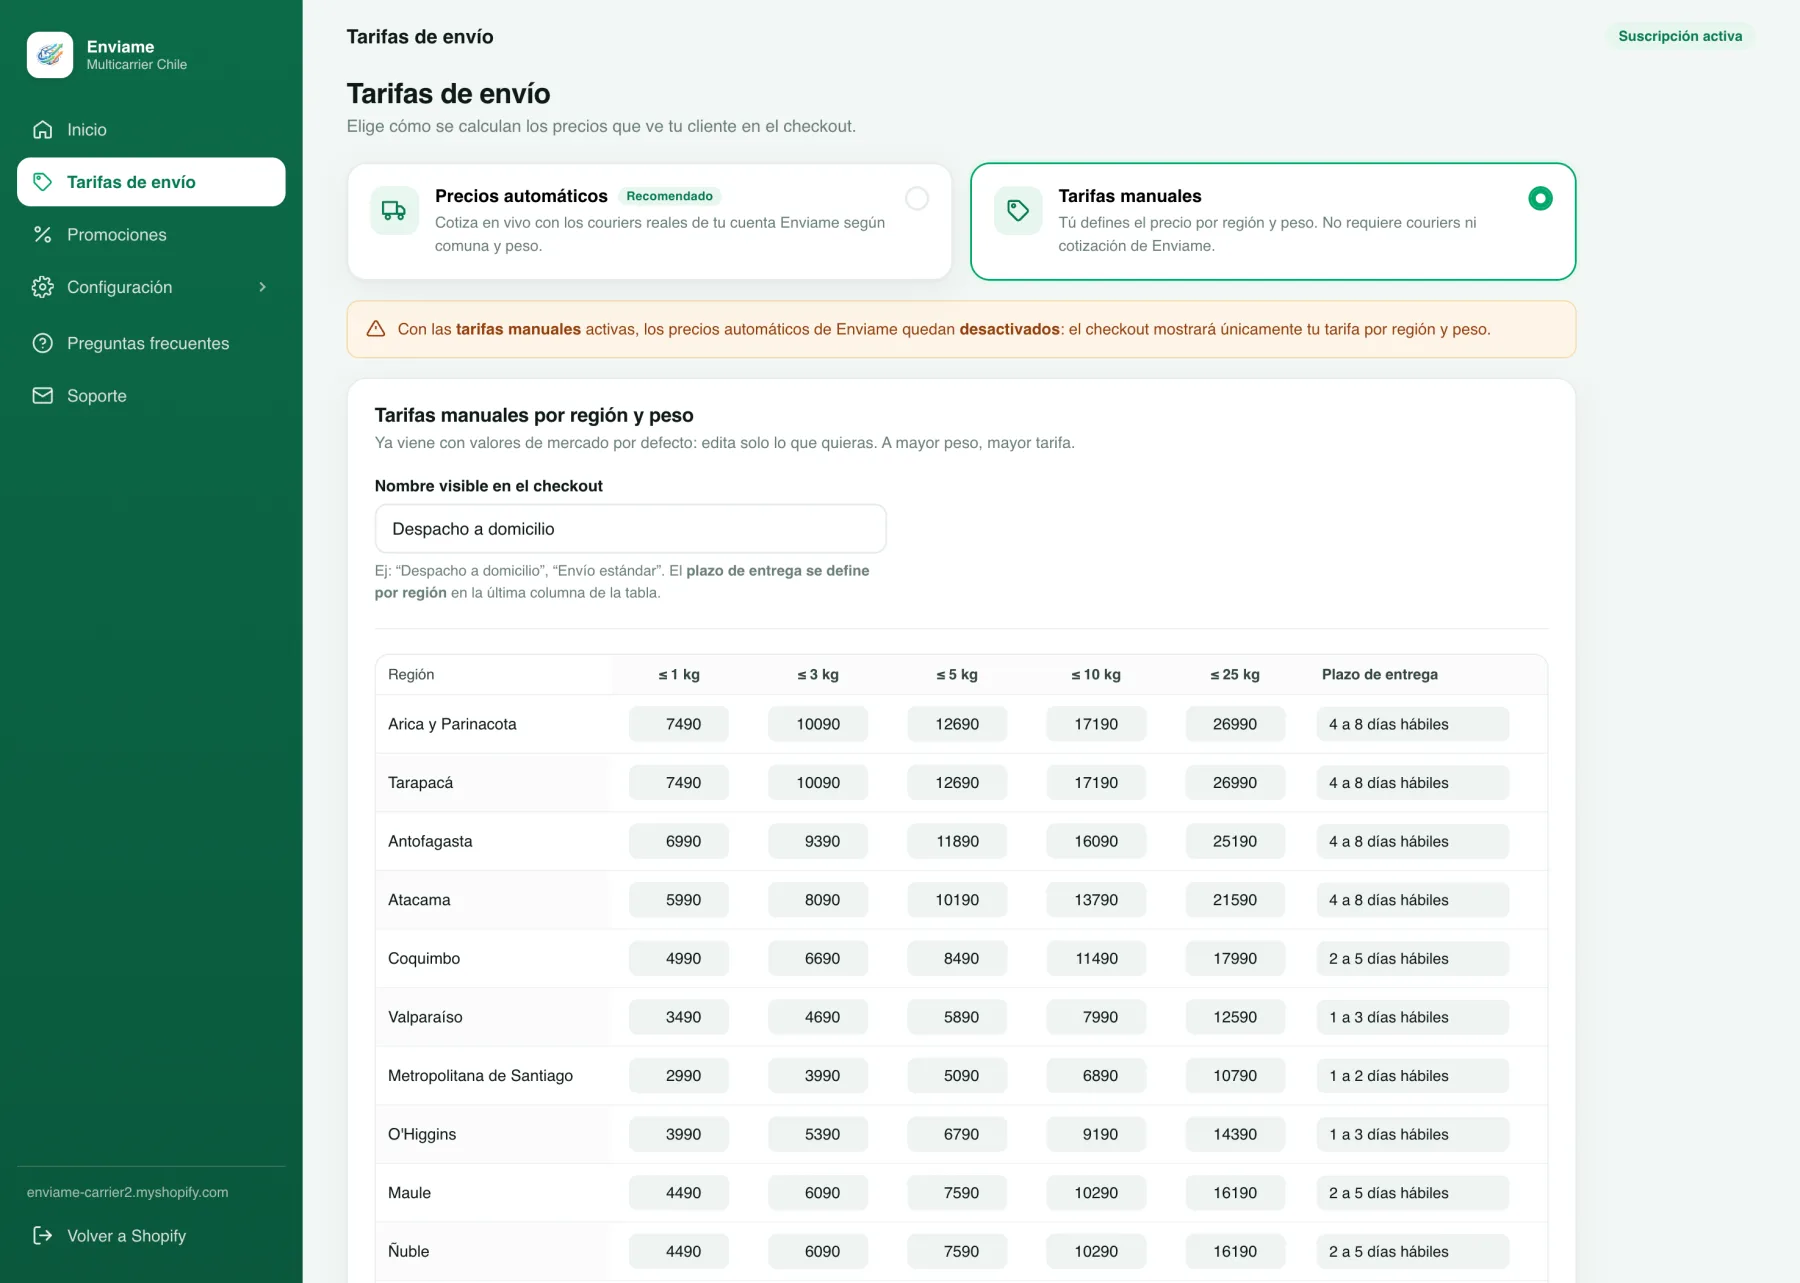Click the question mark icon for Preguntas frecuentes
Screen dimensions: 1800x1283
tap(42, 343)
